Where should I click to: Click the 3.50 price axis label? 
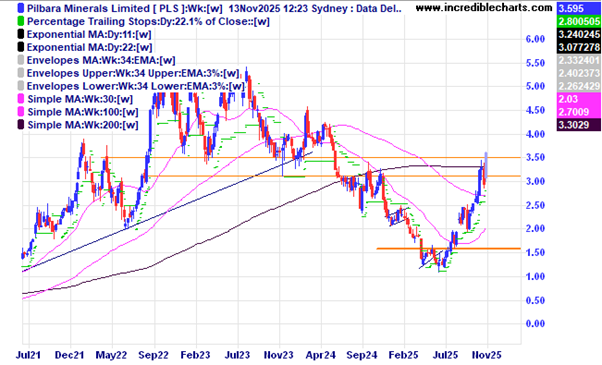click(x=535, y=157)
